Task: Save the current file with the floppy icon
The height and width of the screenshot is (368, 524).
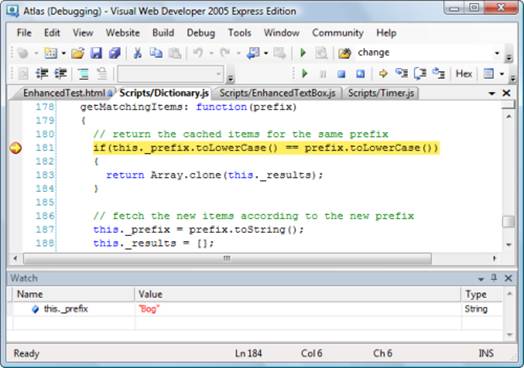Action: (x=96, y=53)
